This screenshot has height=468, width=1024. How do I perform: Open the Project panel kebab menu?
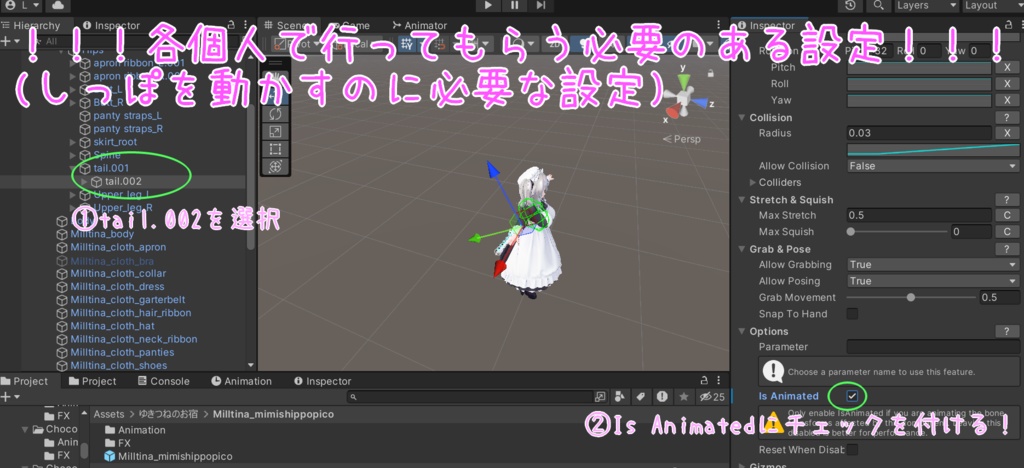pos(719,381)
